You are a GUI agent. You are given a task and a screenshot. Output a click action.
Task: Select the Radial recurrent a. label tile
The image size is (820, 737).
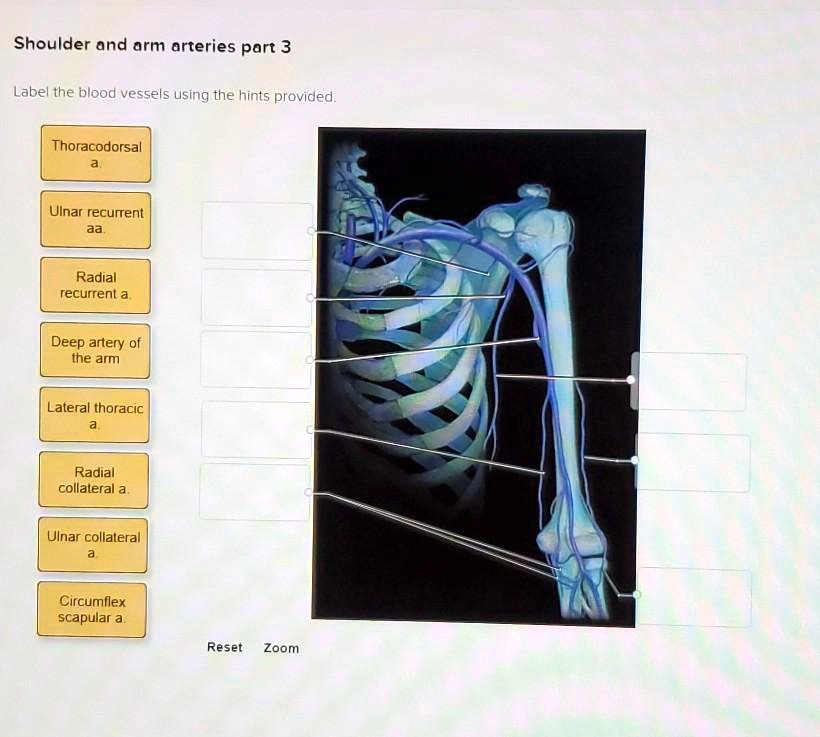[x=95, y=285]
